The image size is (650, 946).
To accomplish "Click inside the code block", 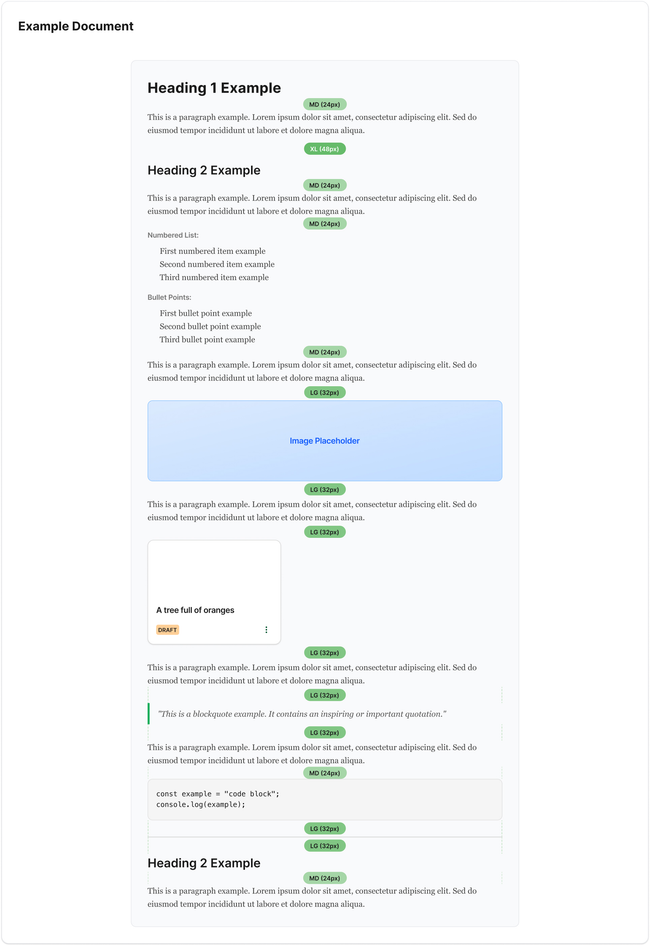I will tap(325, 799).
